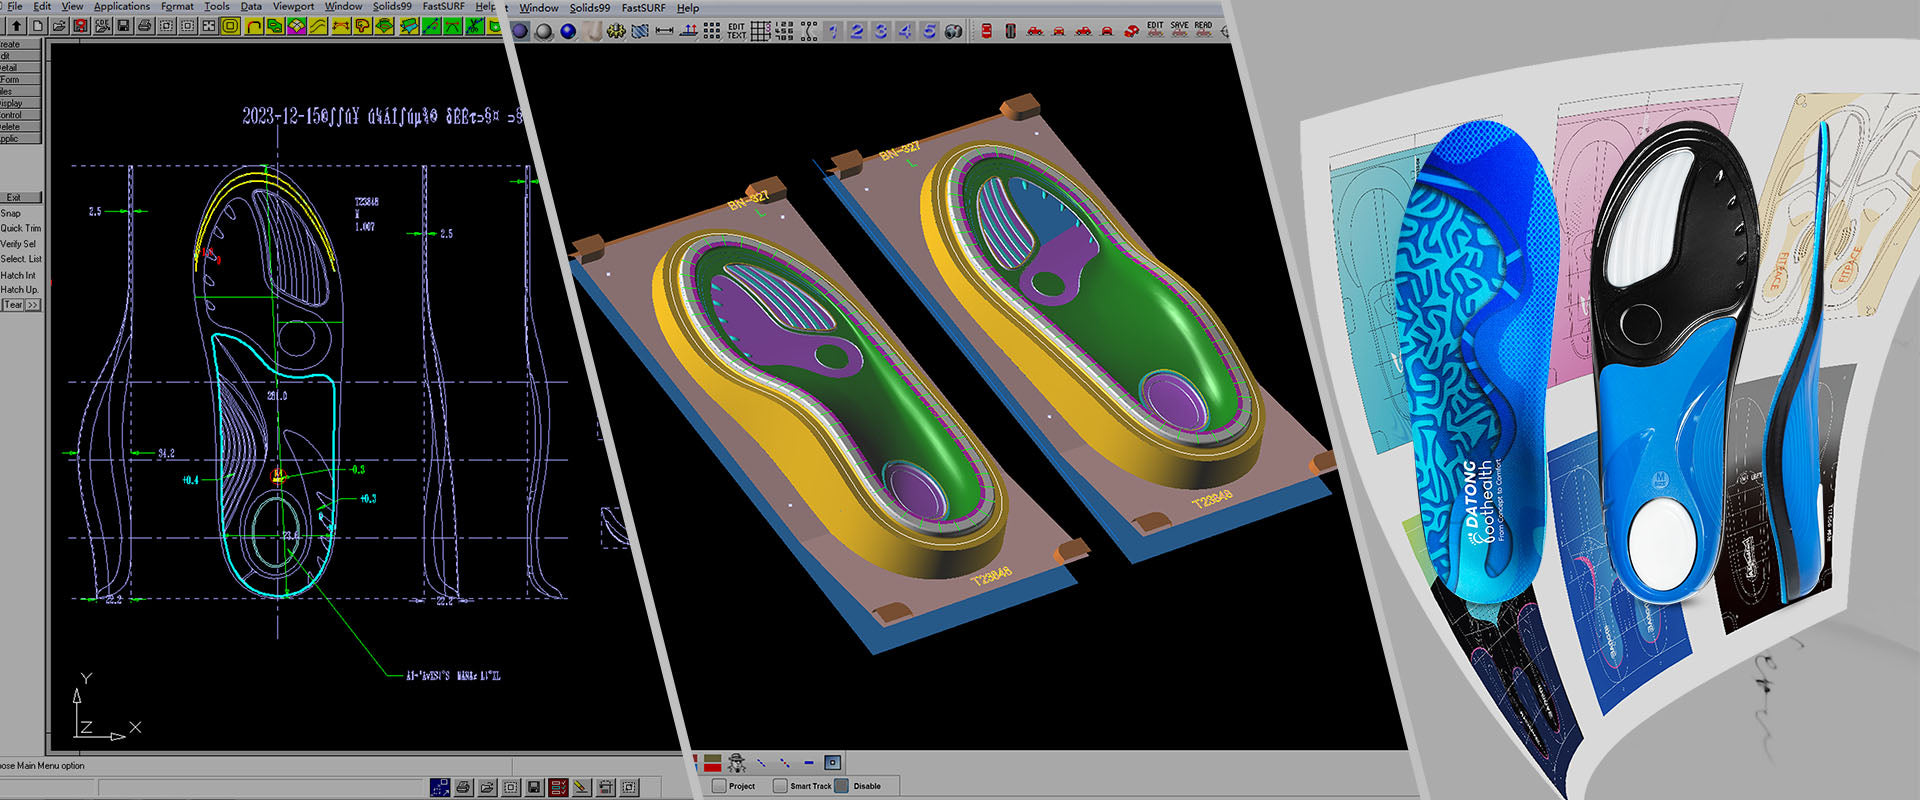Toggle the Smart Track checkbox
Viewport: 1920px width, 800px height.
click(x=780, y=786)
